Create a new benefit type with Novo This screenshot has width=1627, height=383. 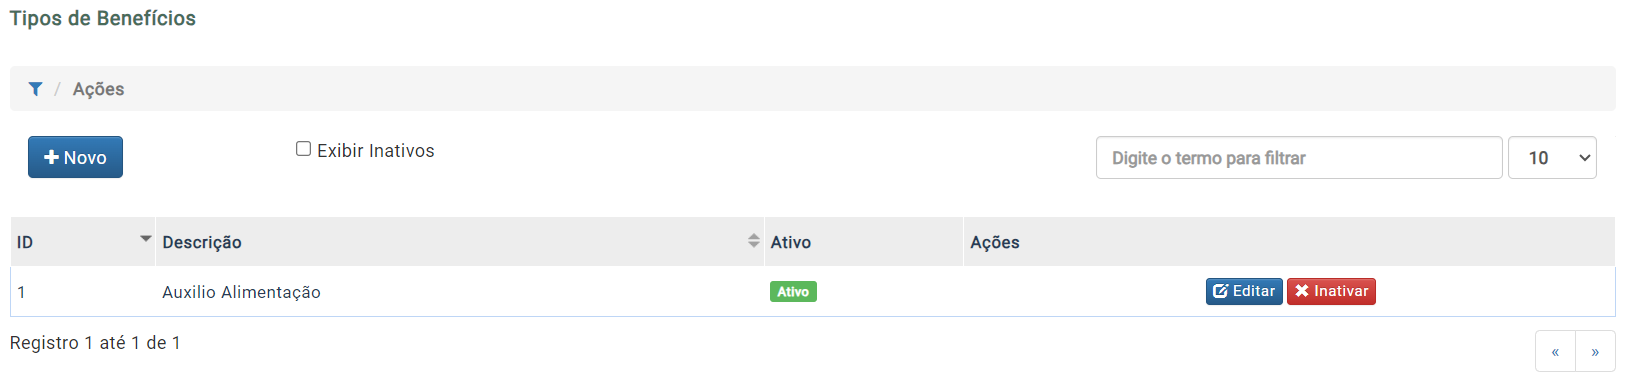tap(75, 157)
